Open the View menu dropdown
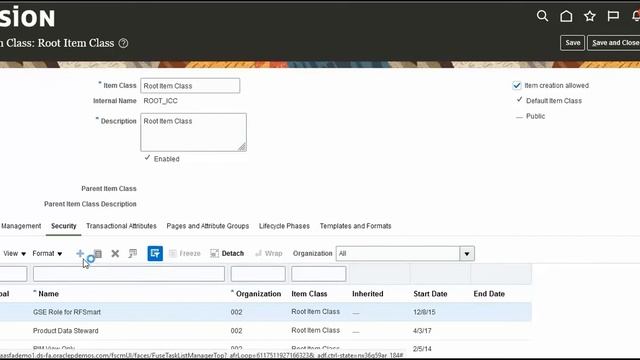 [x=14, y=253]
